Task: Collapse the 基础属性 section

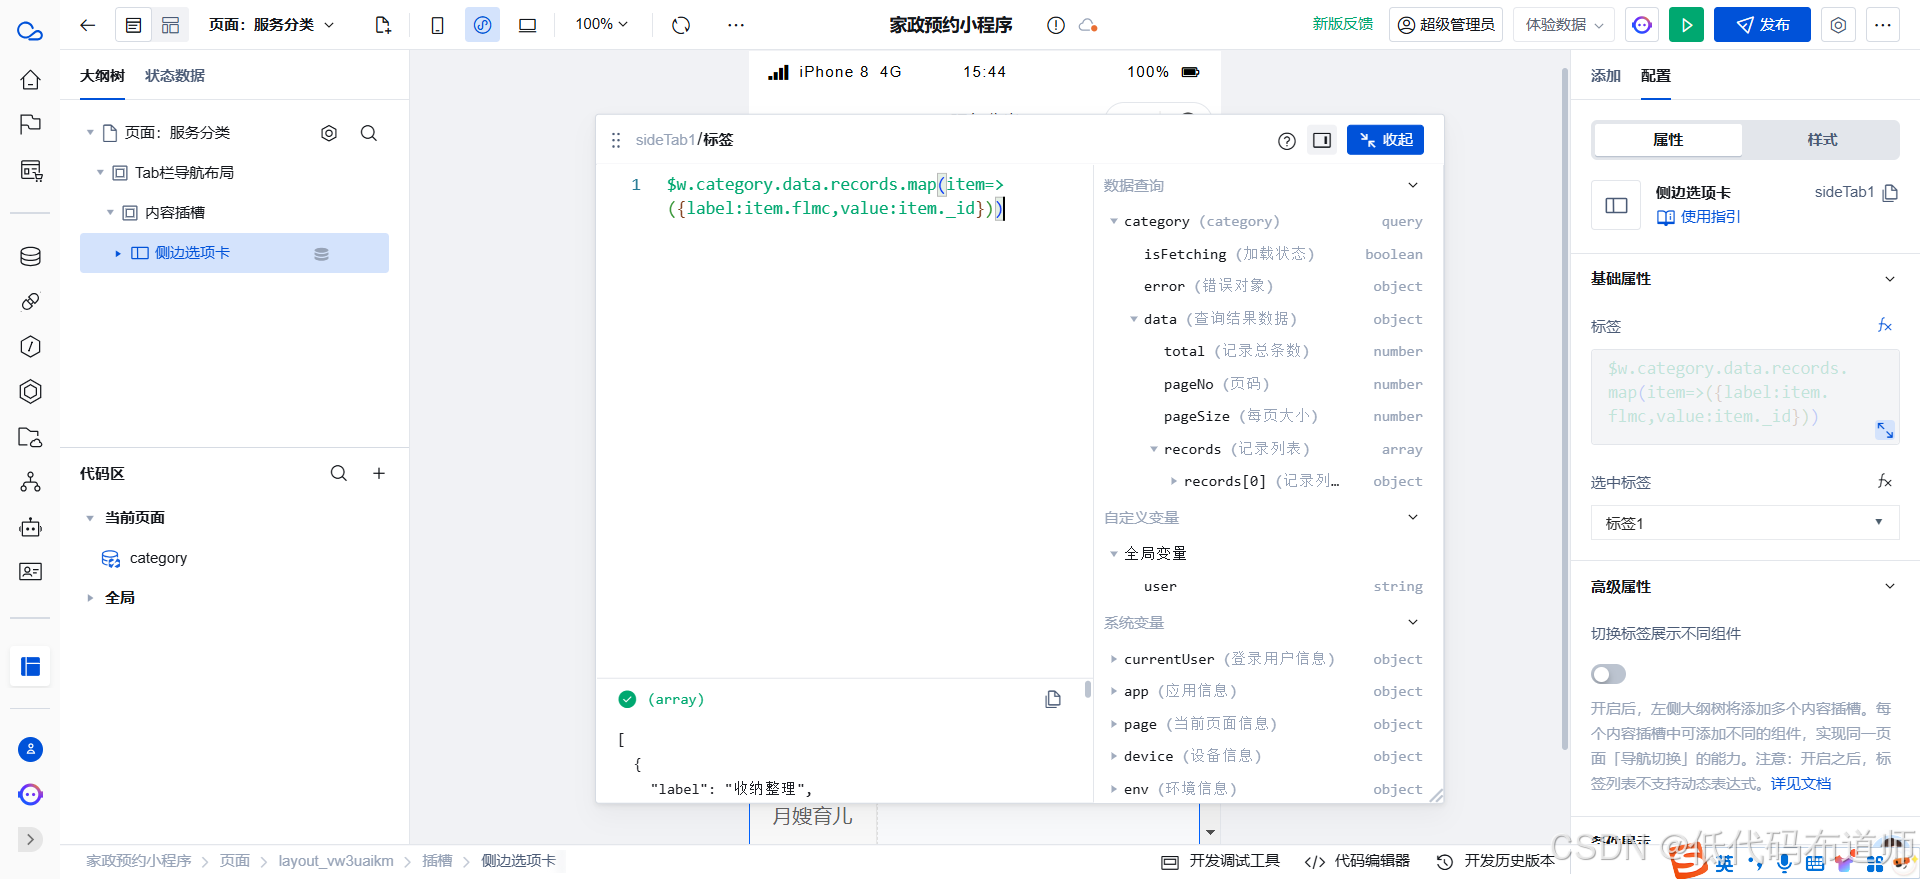Action: pyautogui.click(x=1890, y=279)
